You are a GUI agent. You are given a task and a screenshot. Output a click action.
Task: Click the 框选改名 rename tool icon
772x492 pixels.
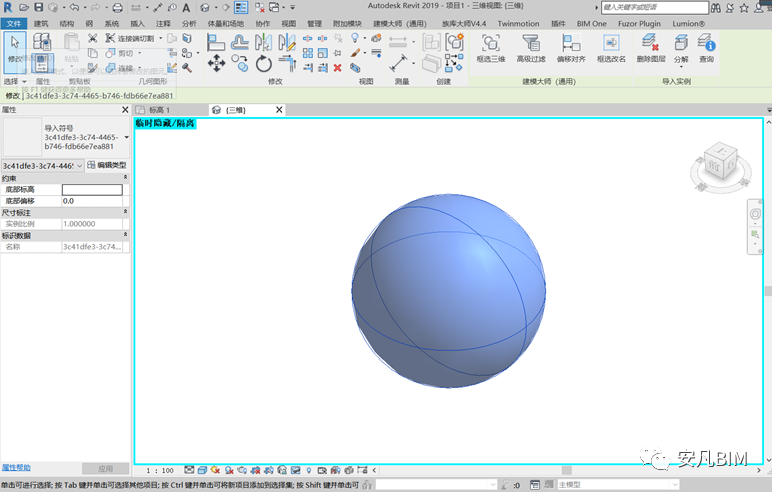(x=611, y=43)
